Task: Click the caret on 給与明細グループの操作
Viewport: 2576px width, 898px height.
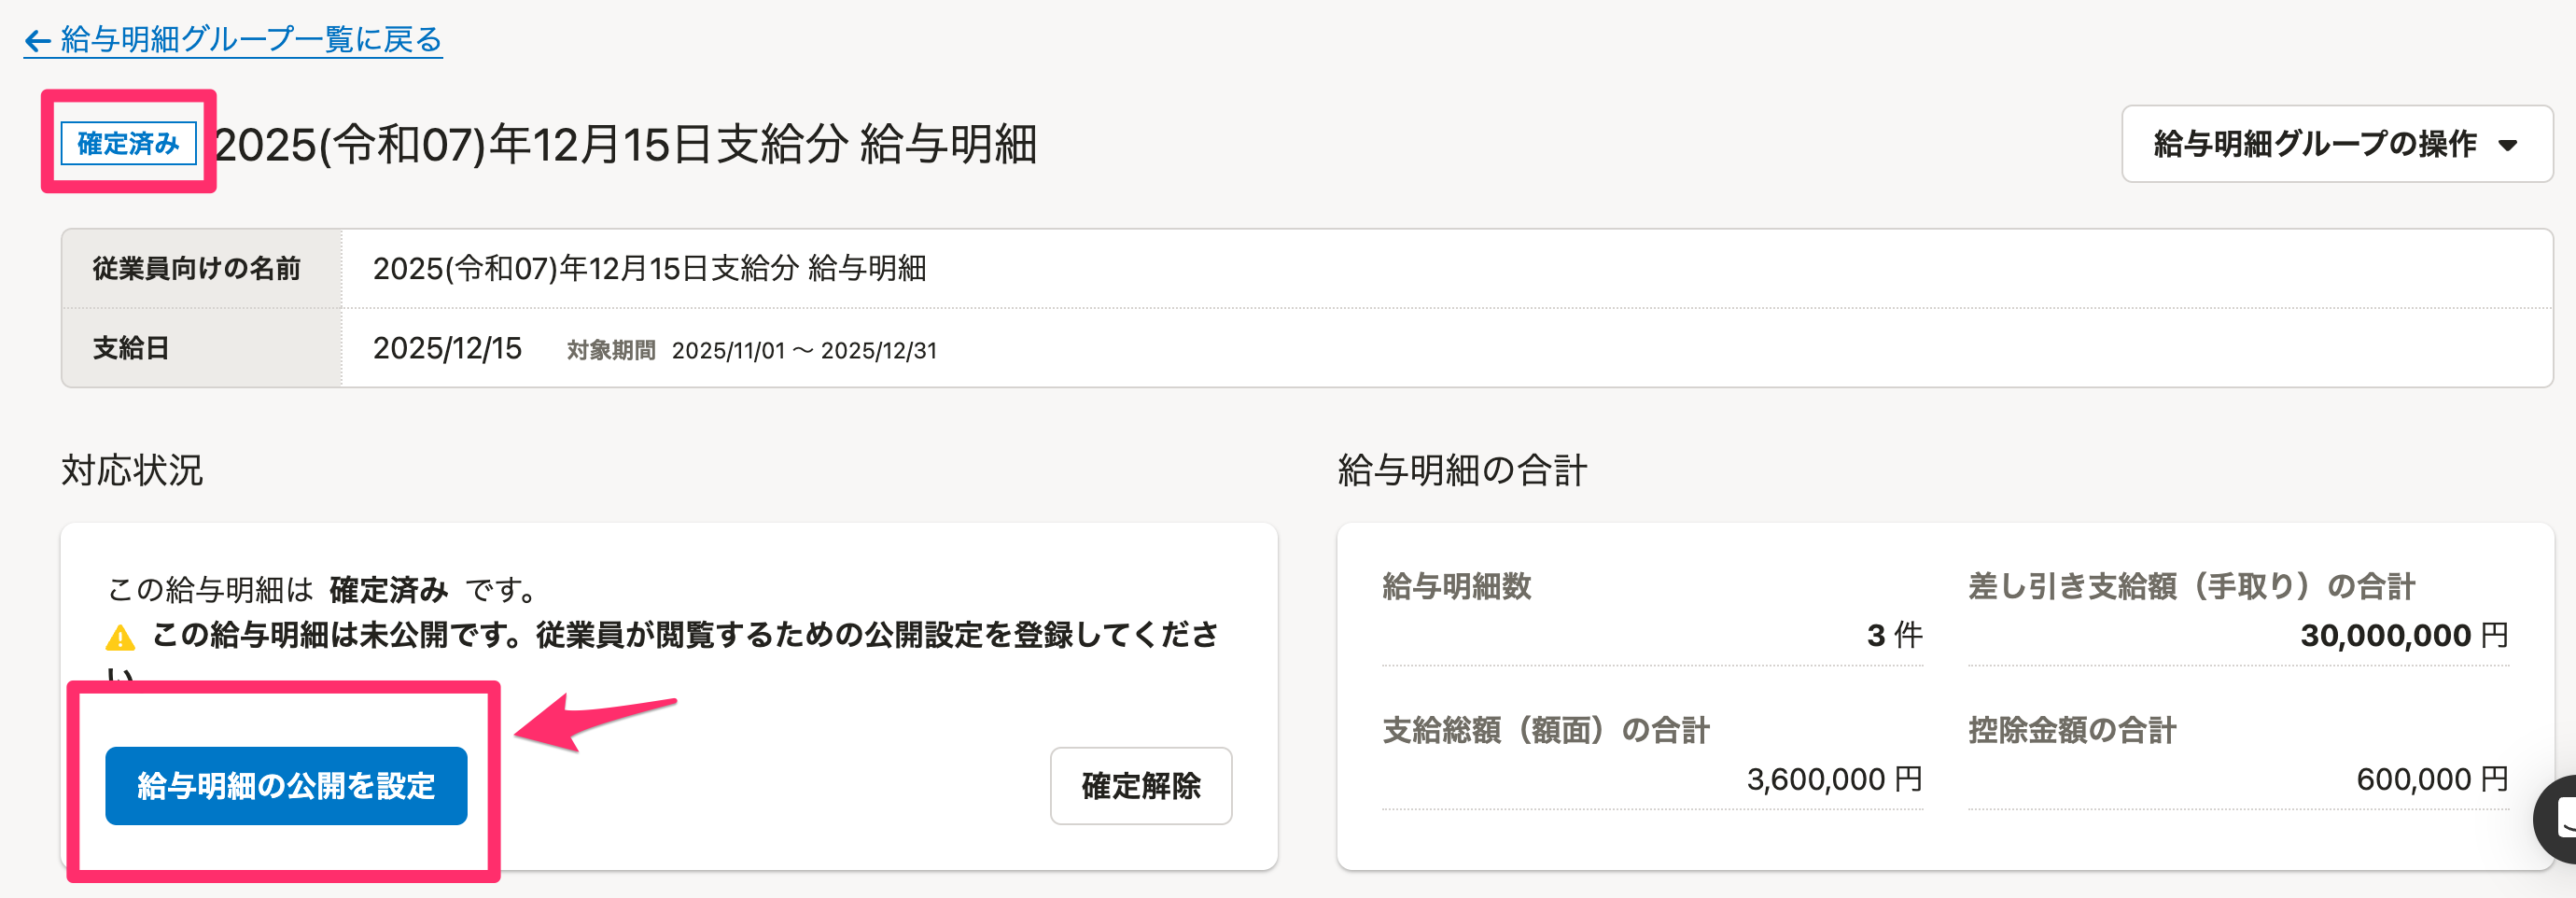Action: click(x=2507, y=145)
